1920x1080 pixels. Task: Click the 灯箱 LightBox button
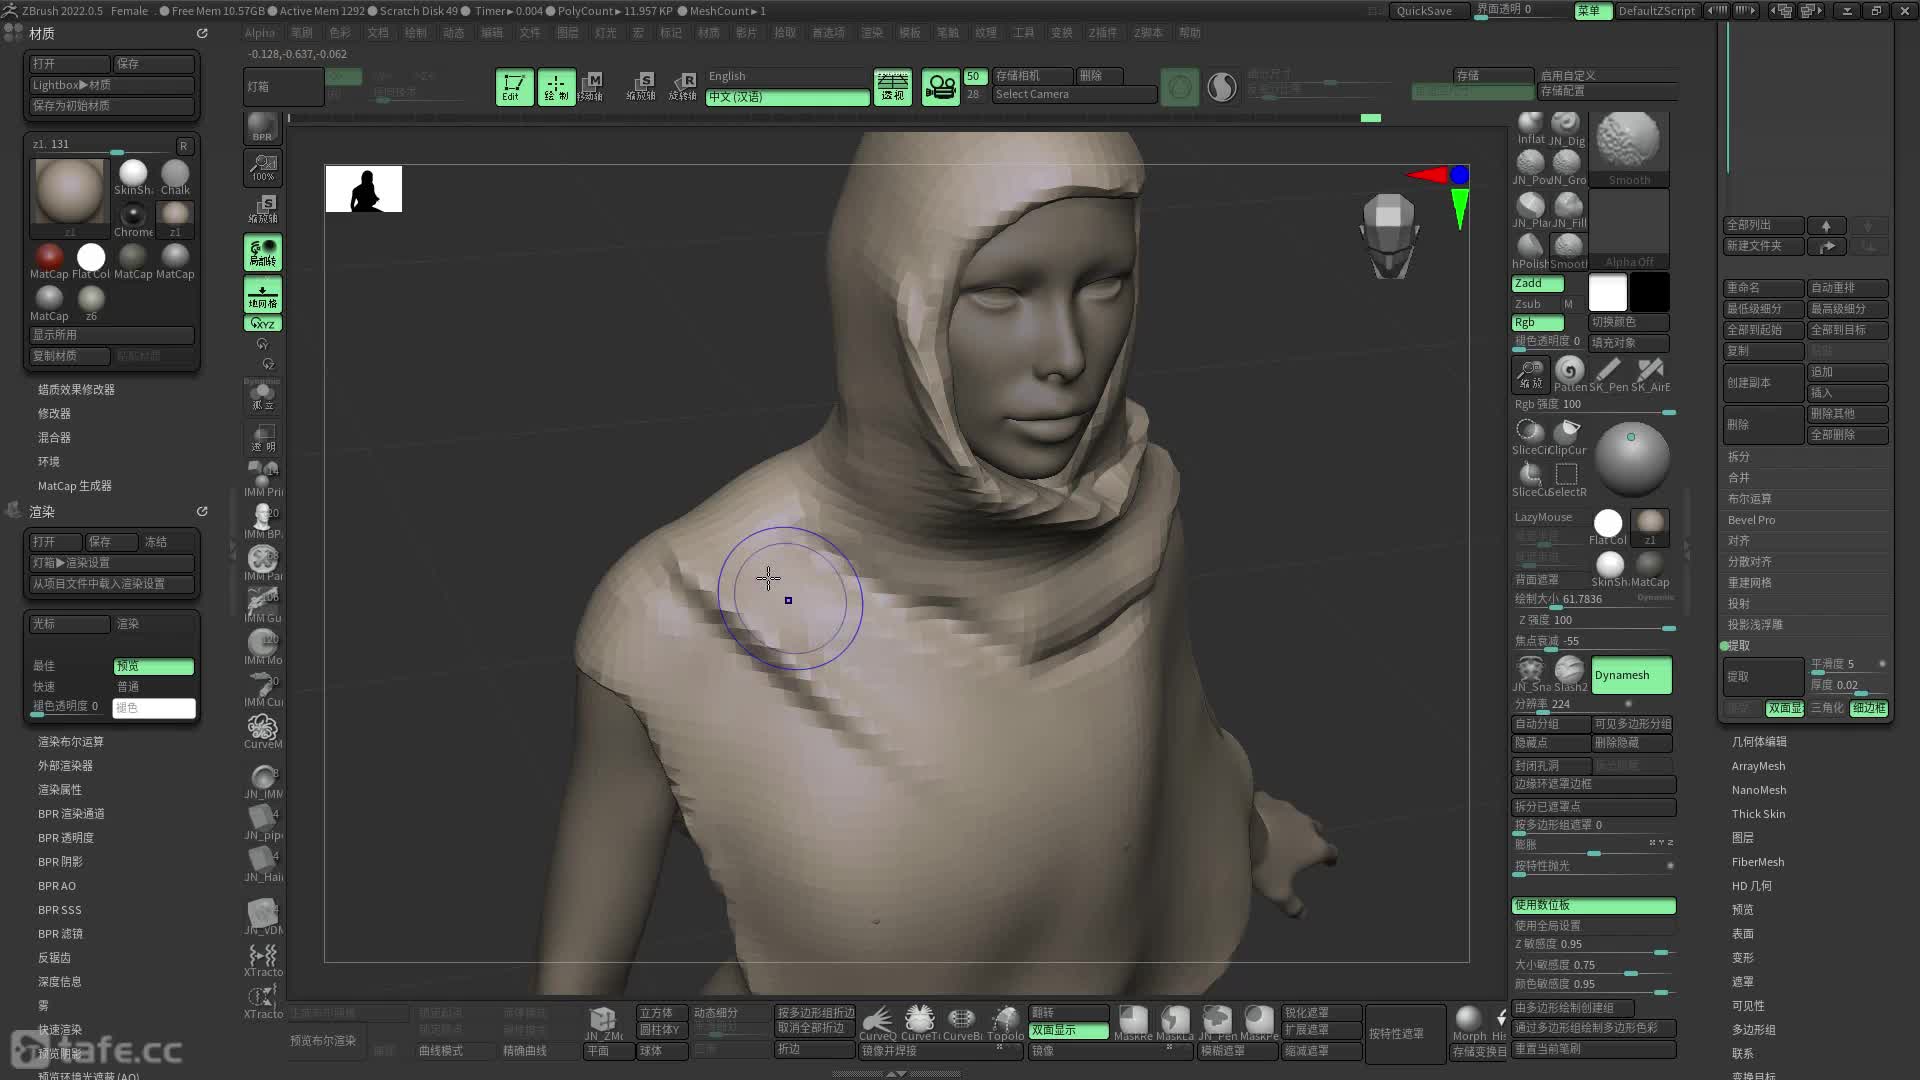(283, 87)
